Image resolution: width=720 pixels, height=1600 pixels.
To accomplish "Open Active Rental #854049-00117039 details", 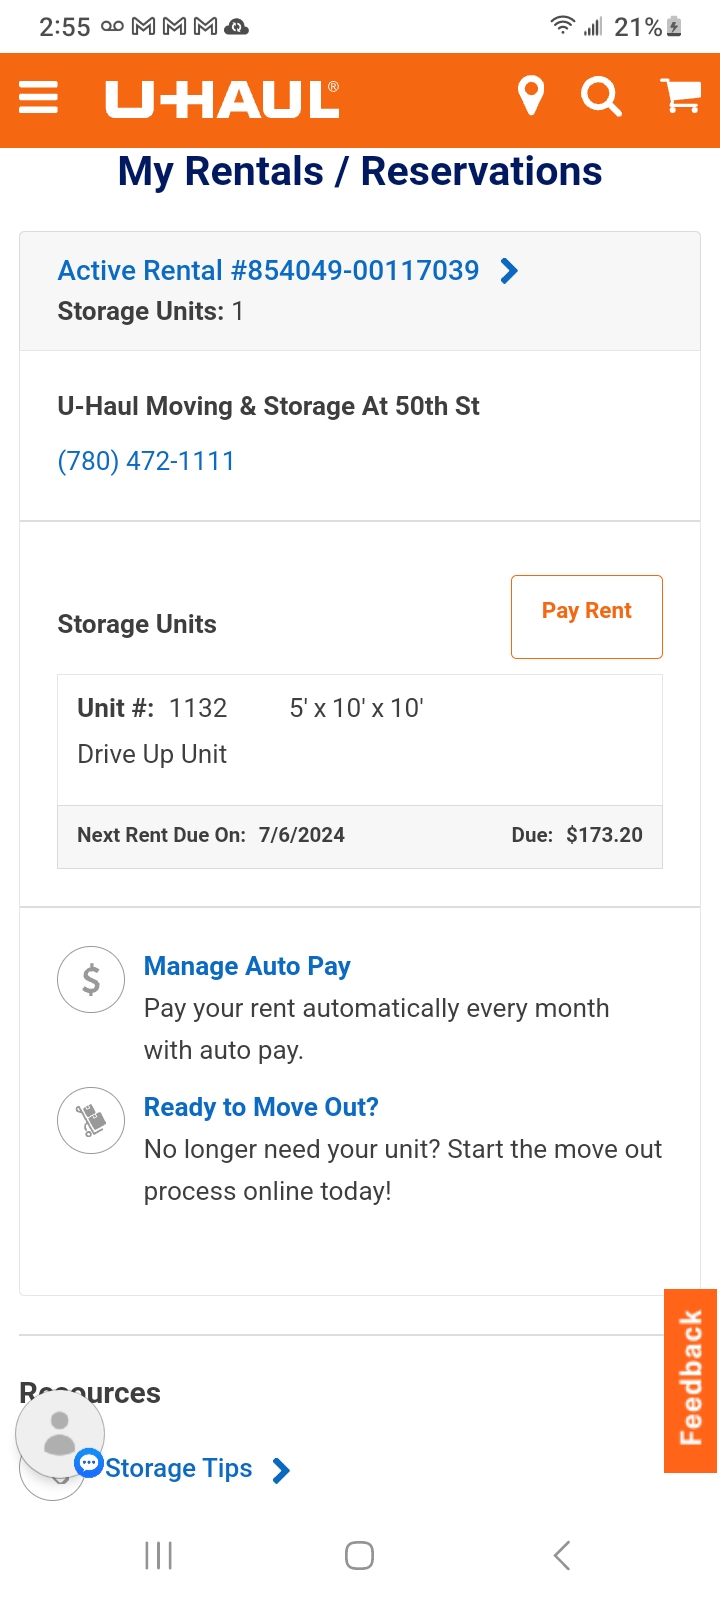I will [268, 270].
